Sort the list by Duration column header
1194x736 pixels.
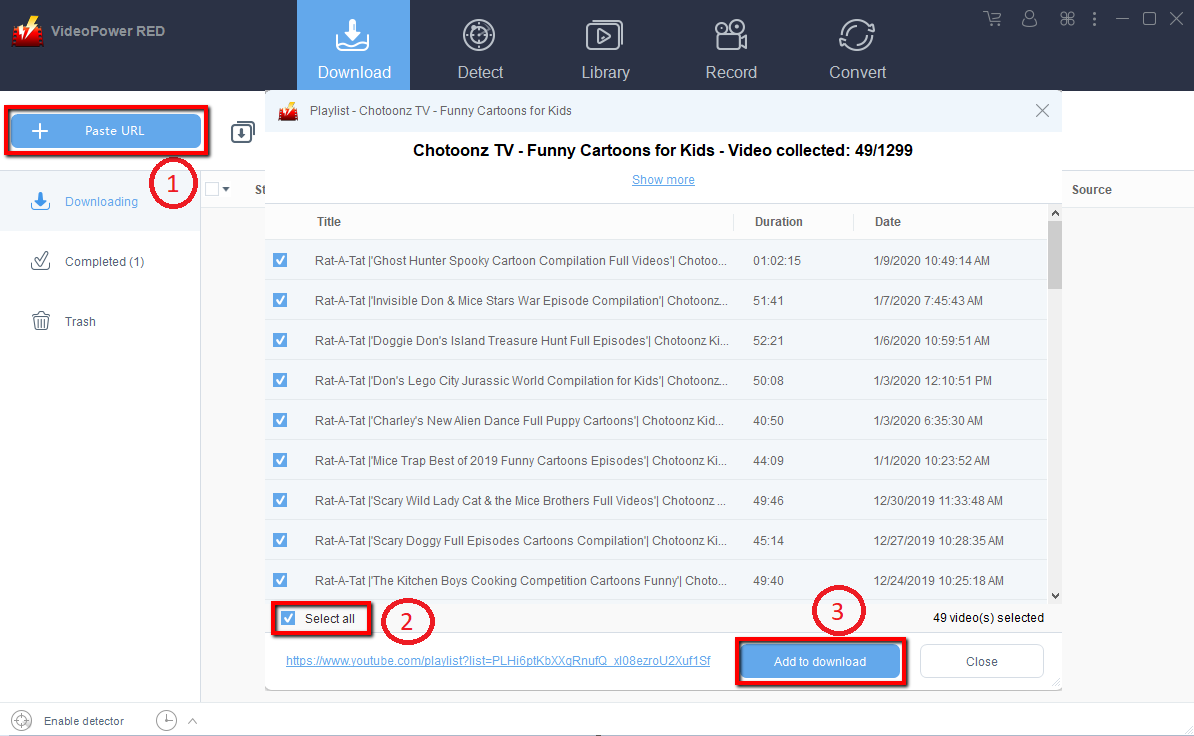[778, 222]
